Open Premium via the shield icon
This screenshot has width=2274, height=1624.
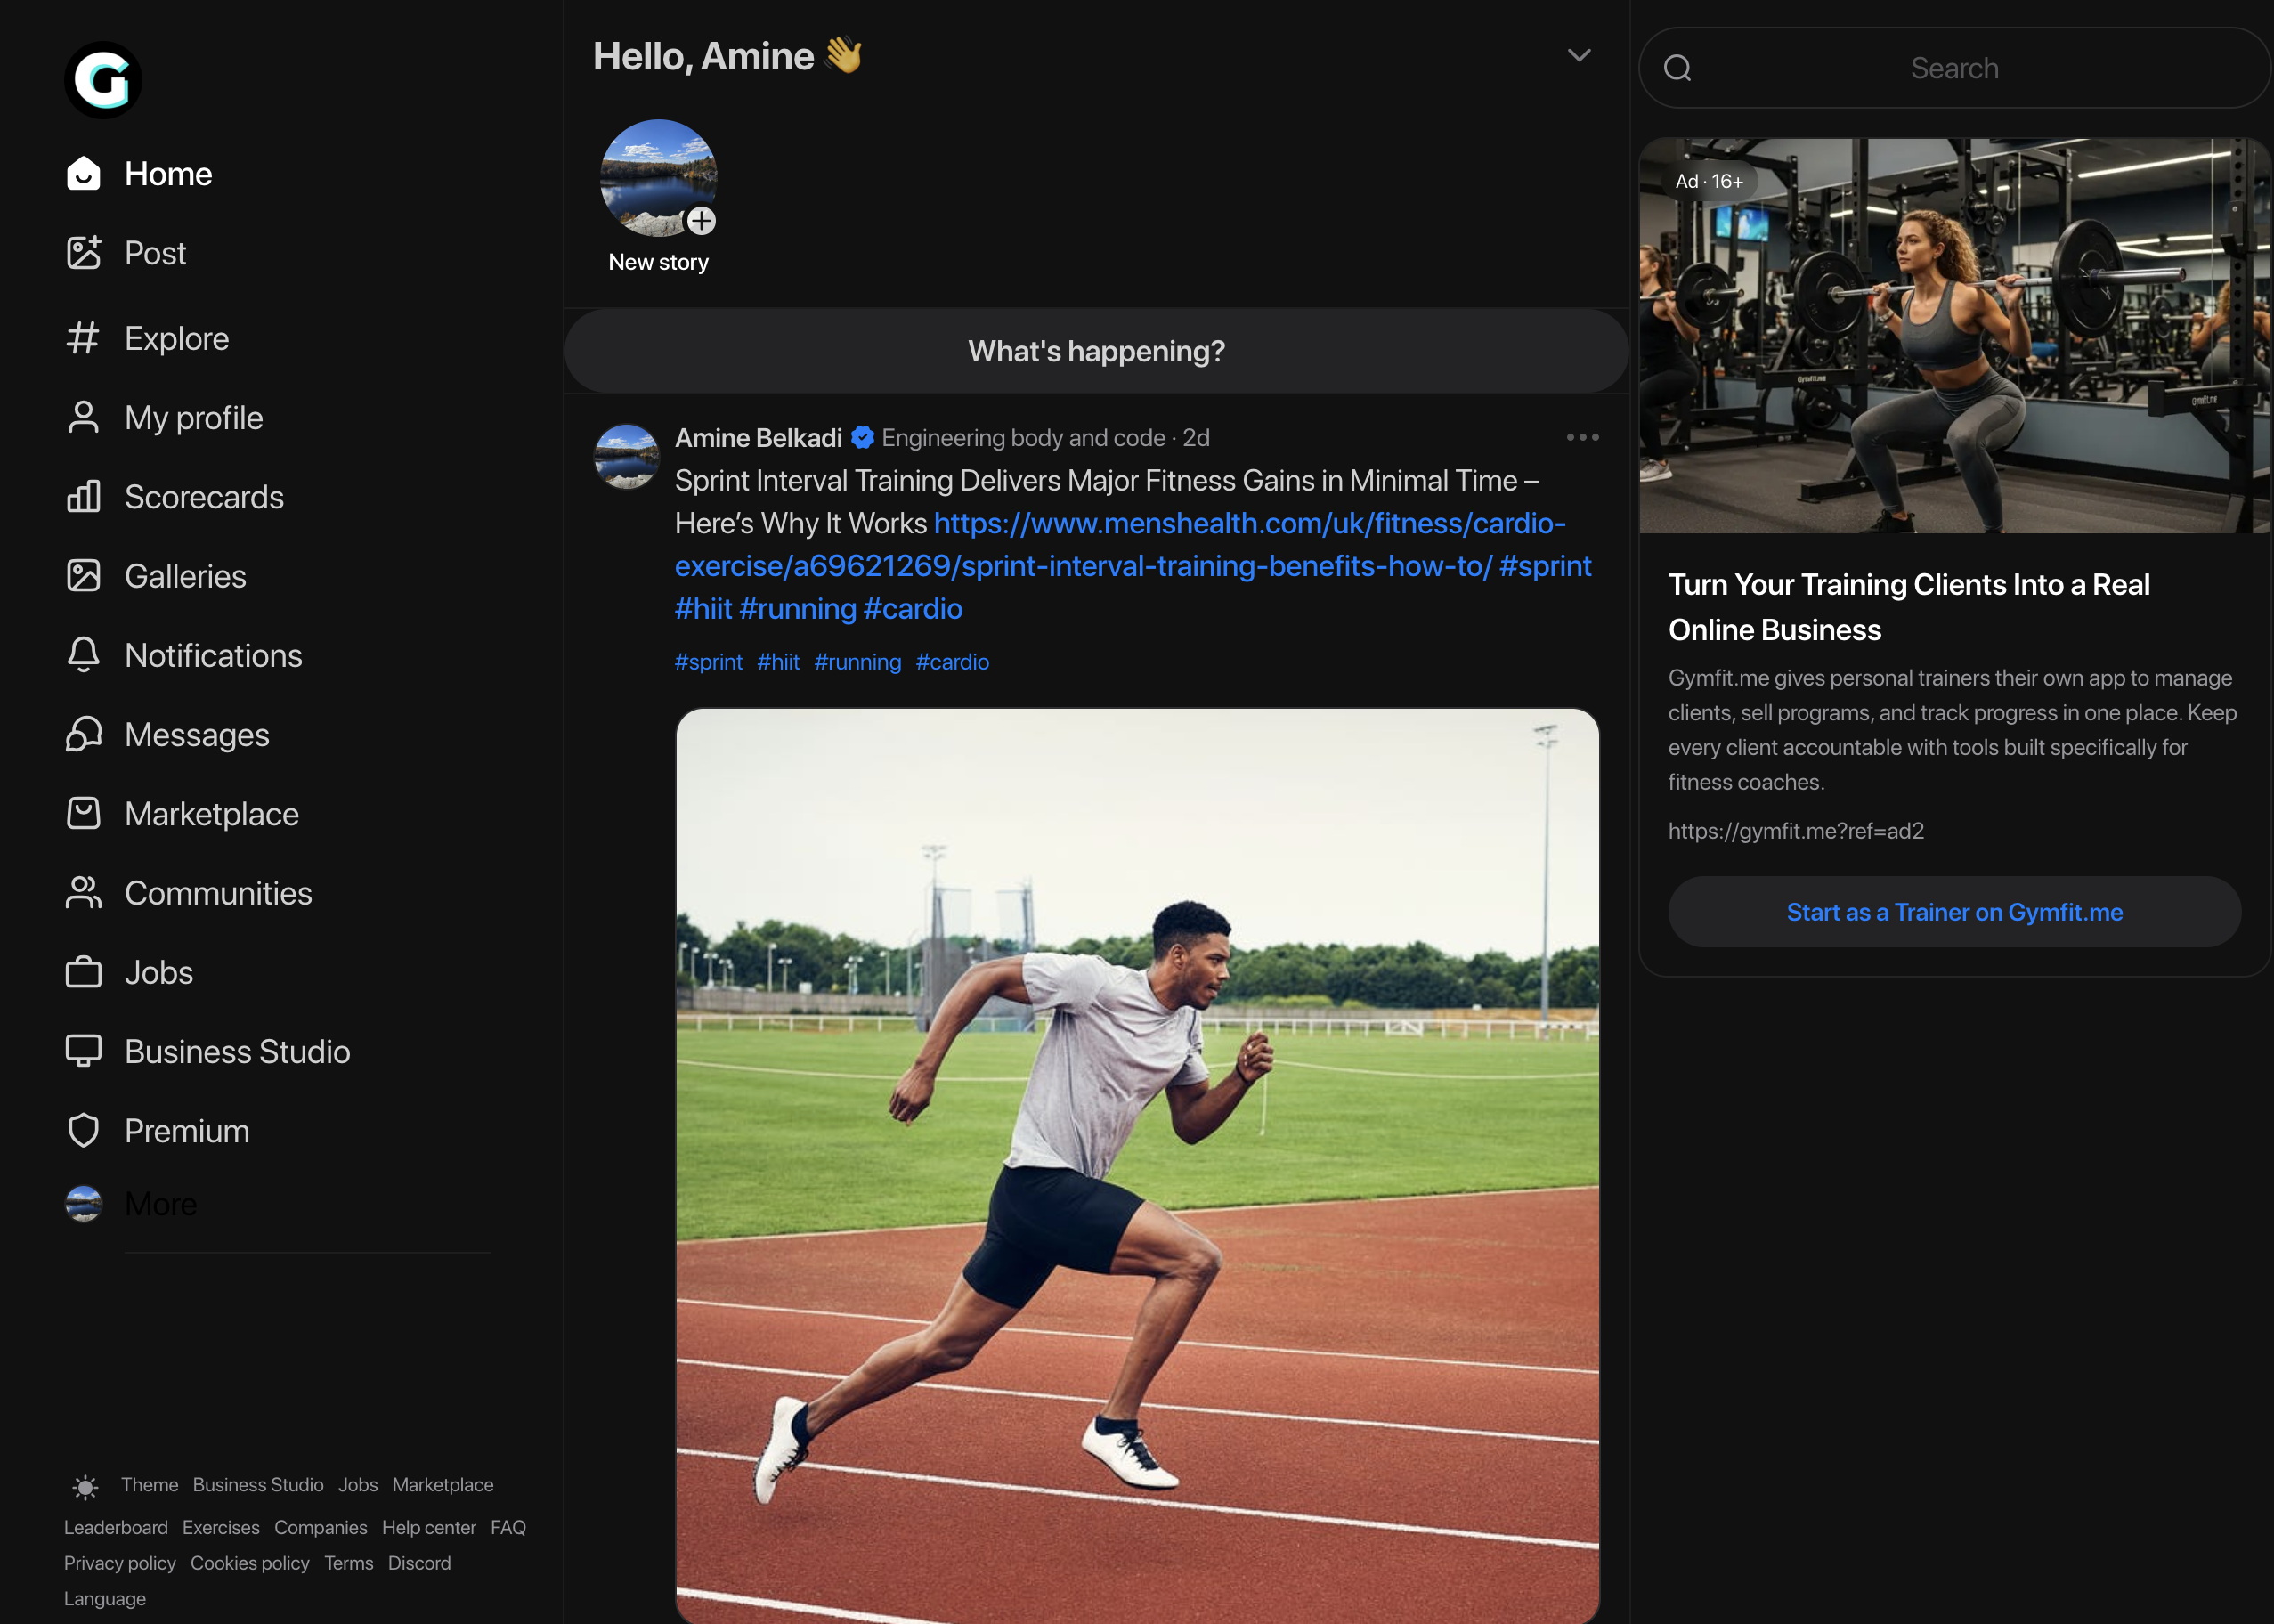[186, 1131]
